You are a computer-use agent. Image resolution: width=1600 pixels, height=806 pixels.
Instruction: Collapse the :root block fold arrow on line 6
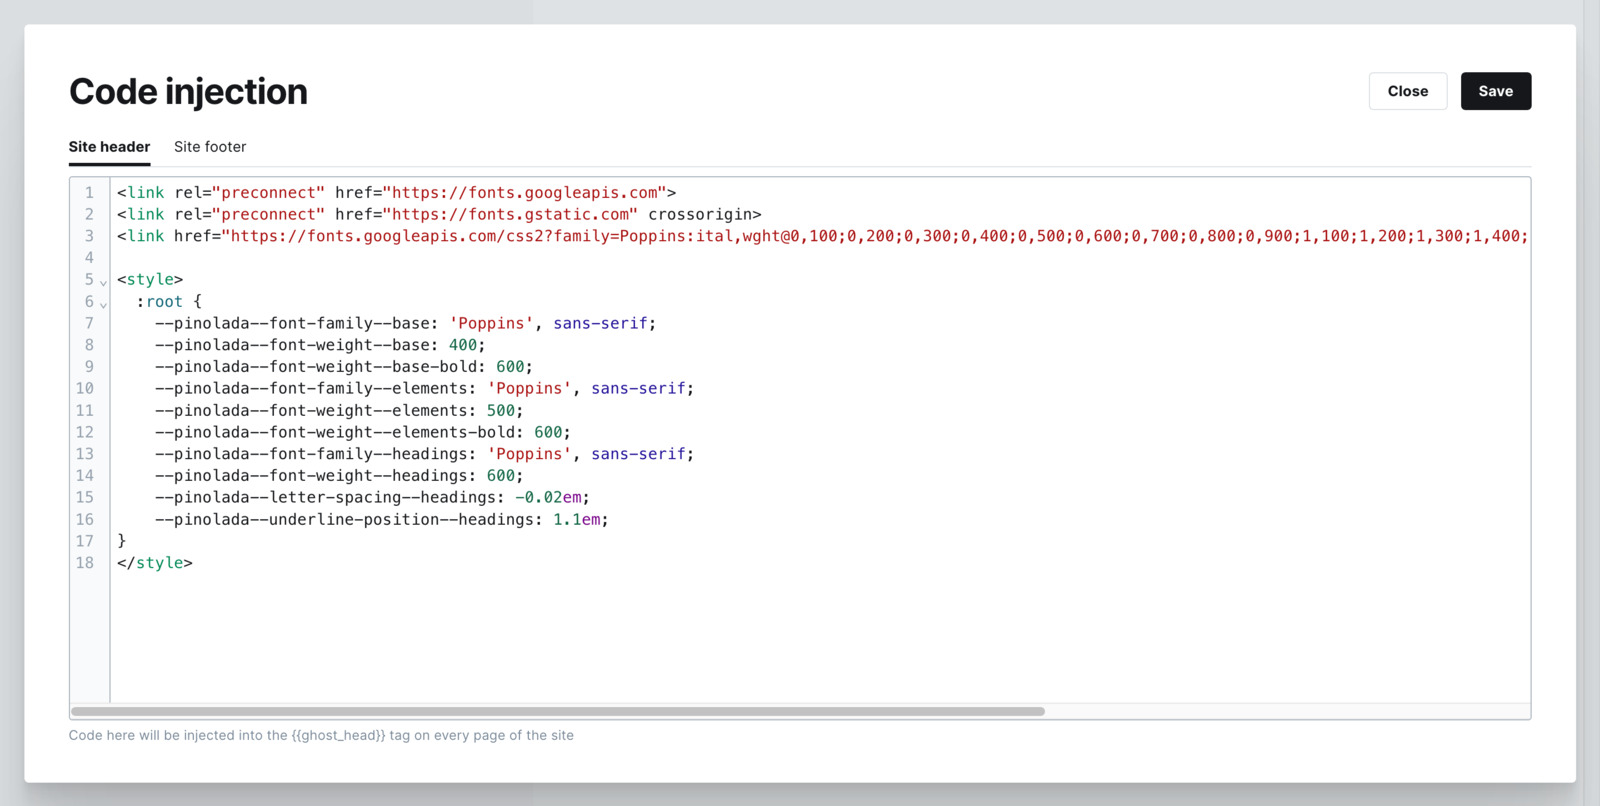point(103,304)
